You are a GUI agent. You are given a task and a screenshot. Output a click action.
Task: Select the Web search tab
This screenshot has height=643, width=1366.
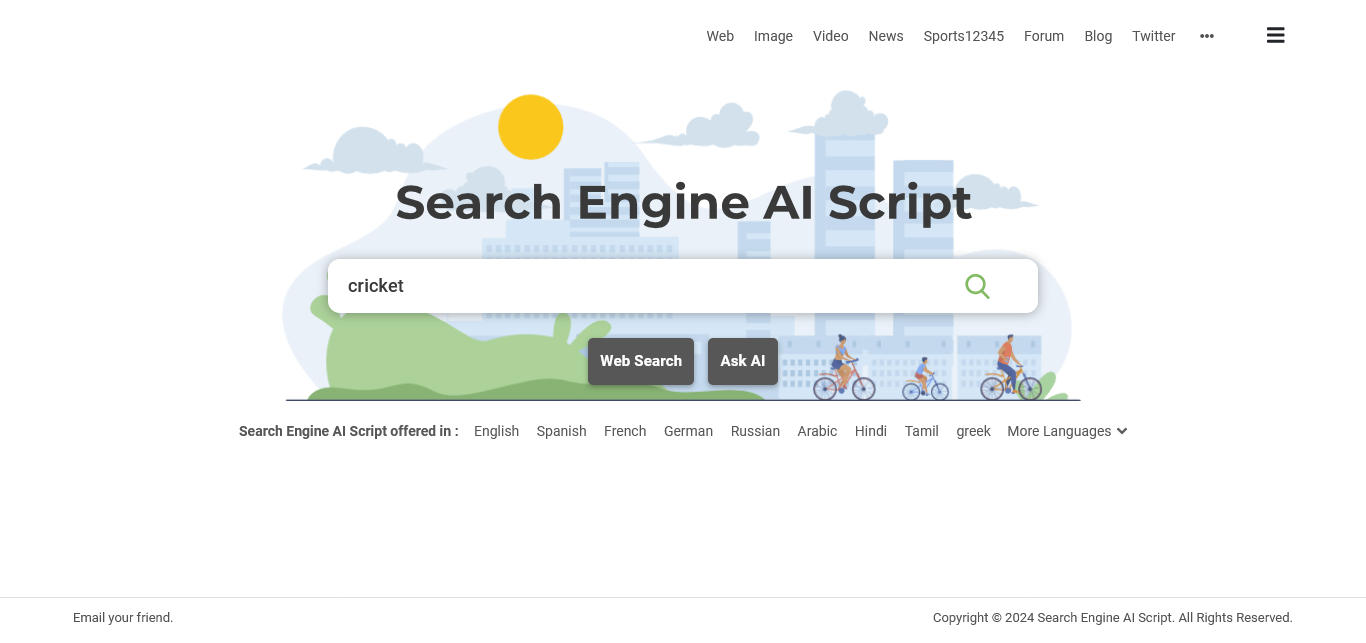720,36
